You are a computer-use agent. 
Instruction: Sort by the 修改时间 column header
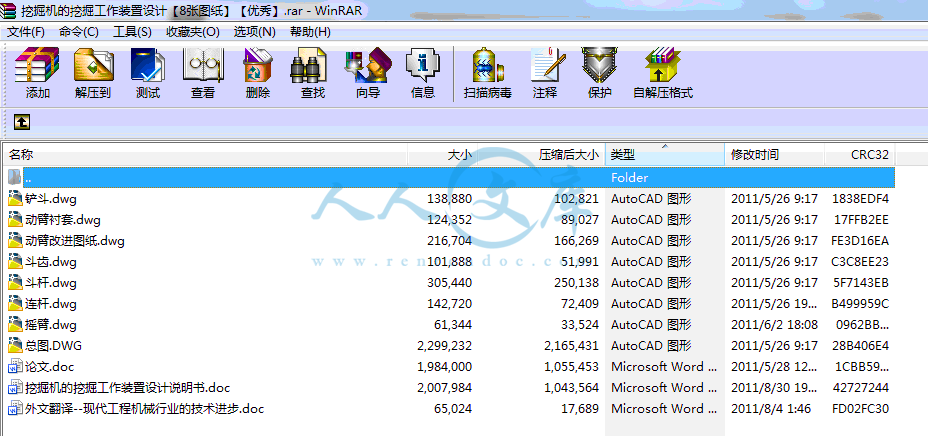[774, 155]
